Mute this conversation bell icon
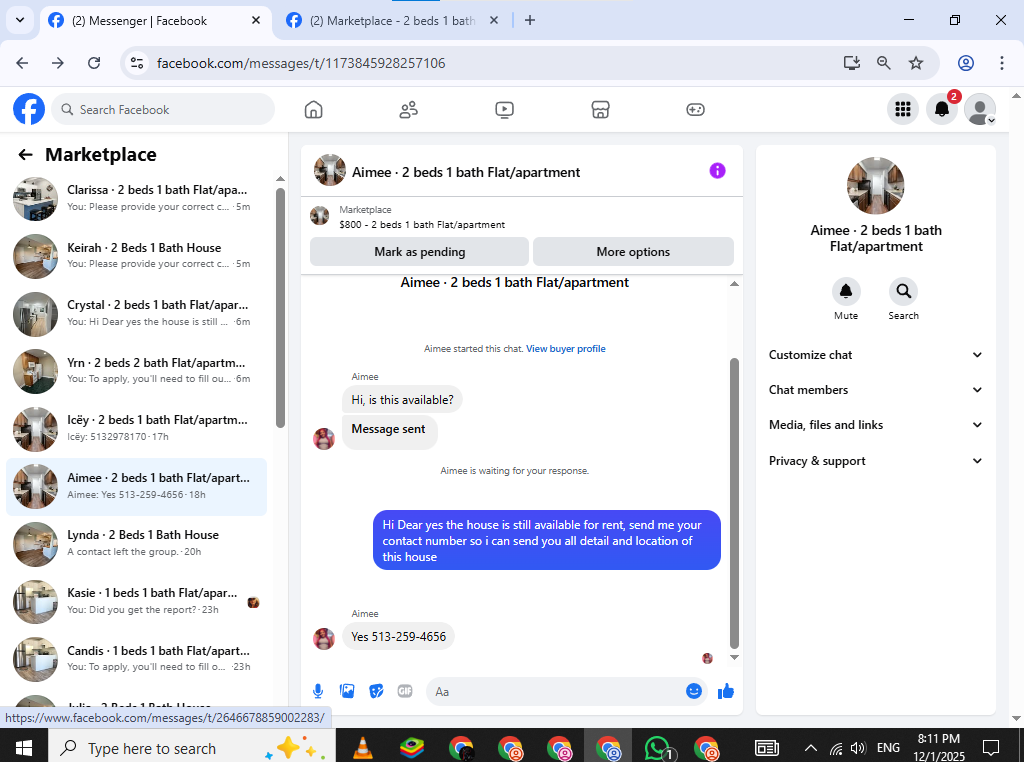 [x=846, y=291]
